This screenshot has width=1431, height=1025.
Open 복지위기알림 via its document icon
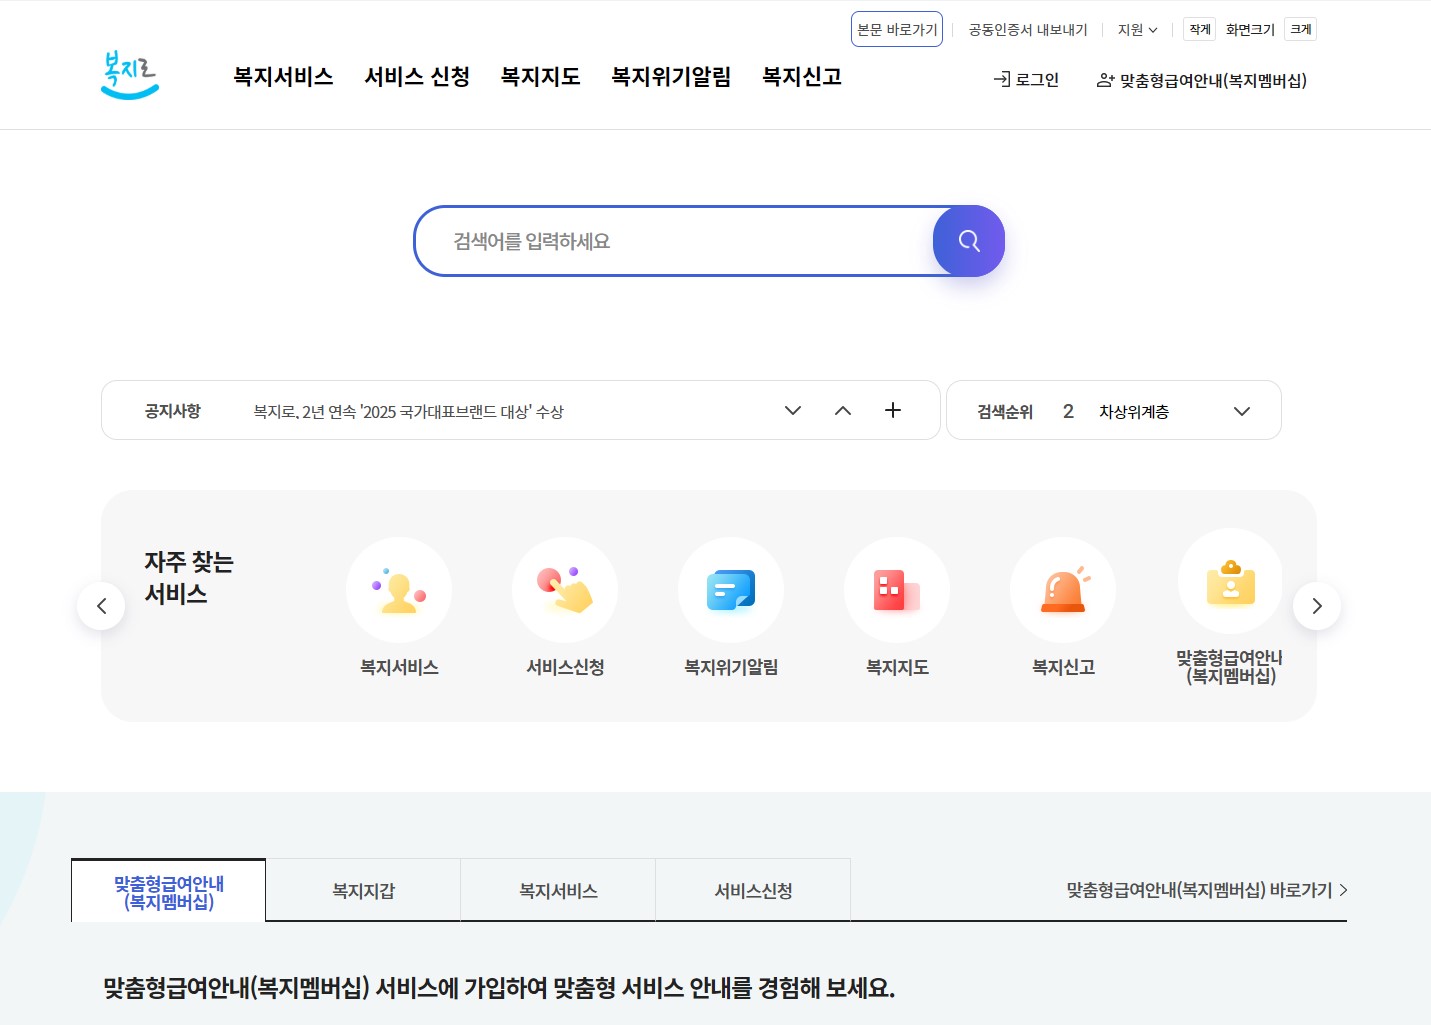pos(730,590)
